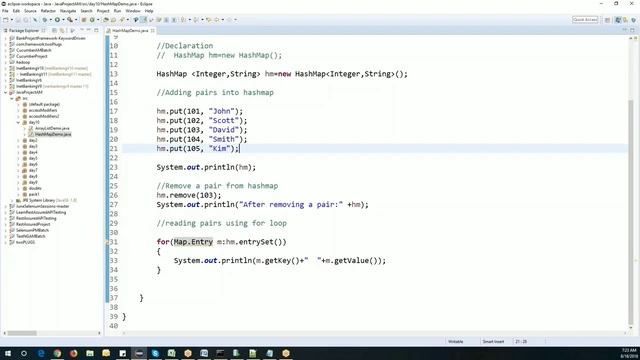Open the Edit menu
This screenshot has width=640, height=360.
[16, 11]
